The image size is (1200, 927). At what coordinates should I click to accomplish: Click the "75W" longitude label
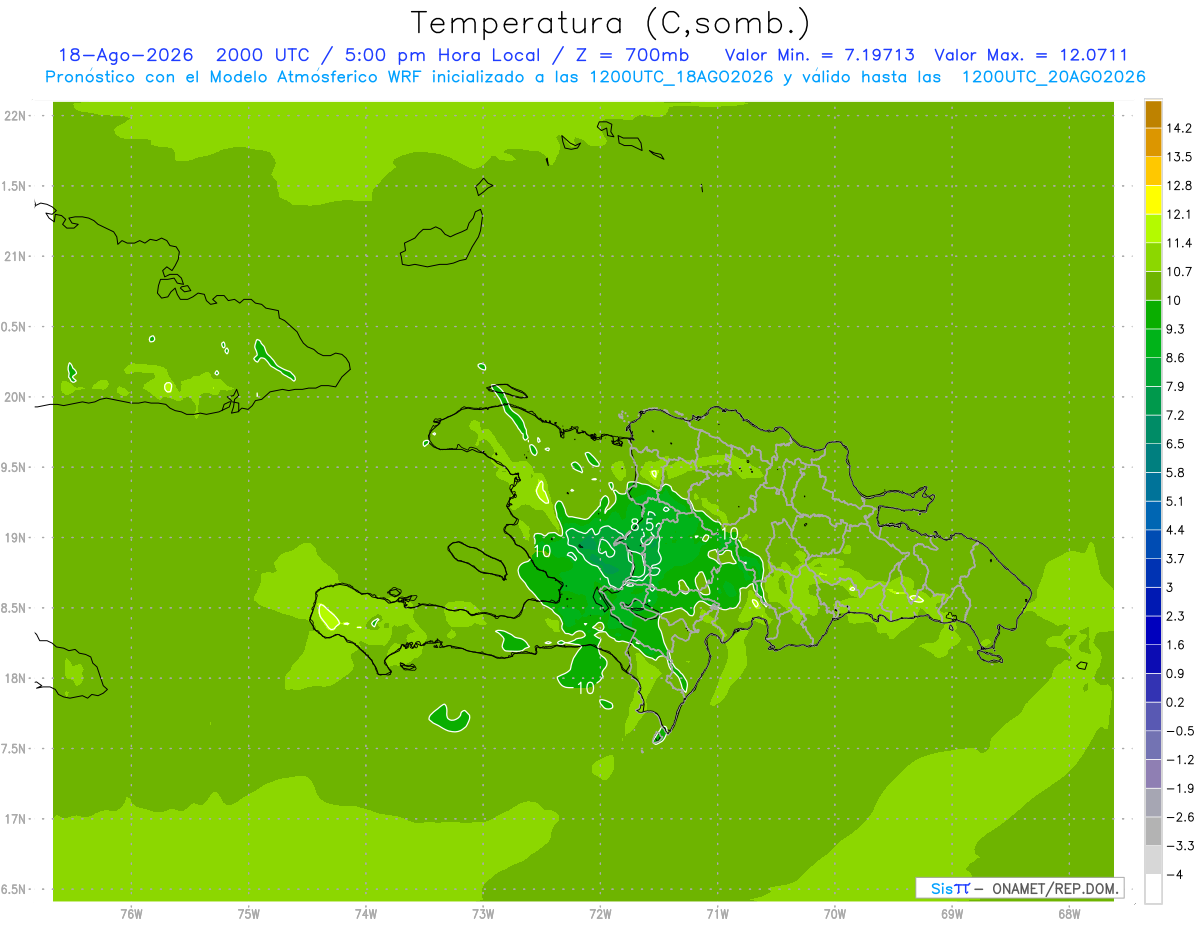click(x=249, y=914)
